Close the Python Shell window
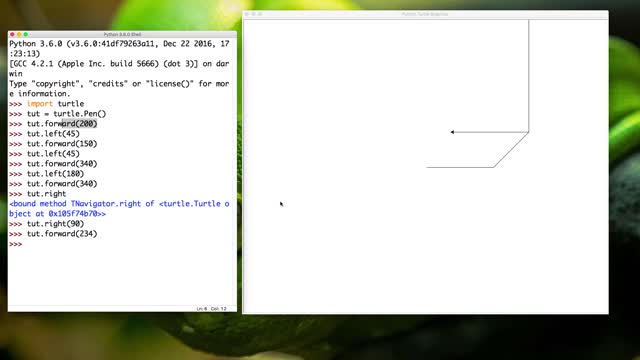 [12, 35]
